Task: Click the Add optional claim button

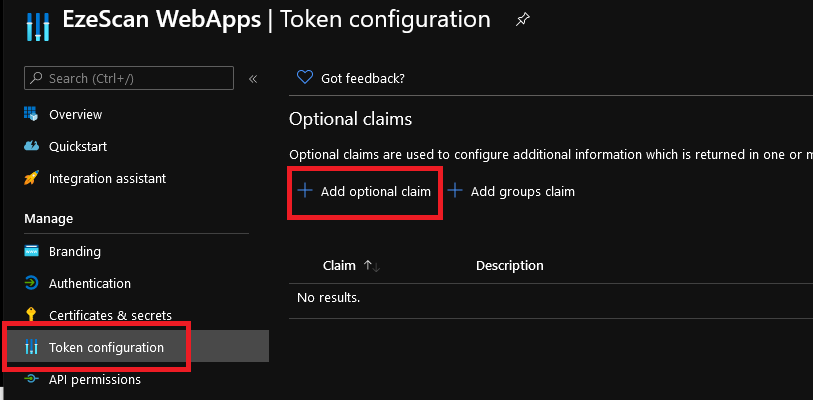Action: [365, 191]
